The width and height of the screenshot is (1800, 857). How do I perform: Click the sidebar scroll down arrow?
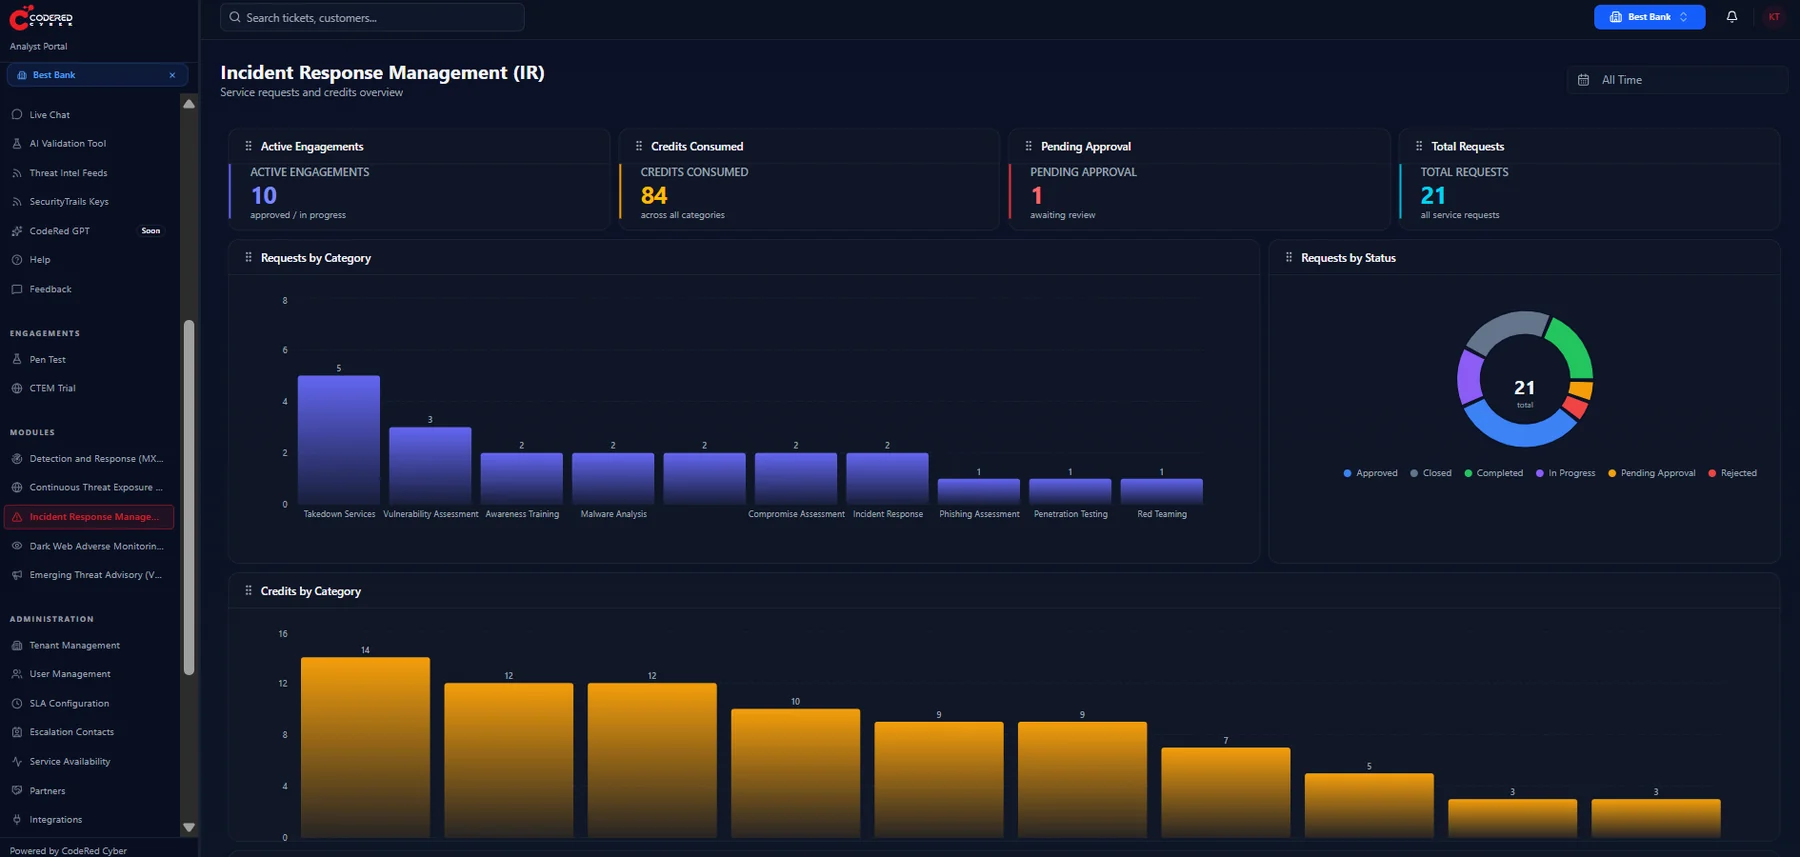pos(189,828)
